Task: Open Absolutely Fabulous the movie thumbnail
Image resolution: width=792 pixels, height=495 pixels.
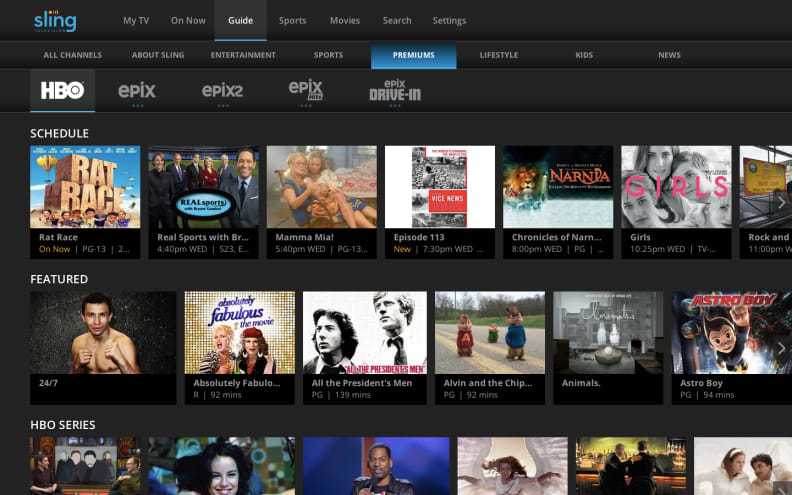Action: pos(240,332)
